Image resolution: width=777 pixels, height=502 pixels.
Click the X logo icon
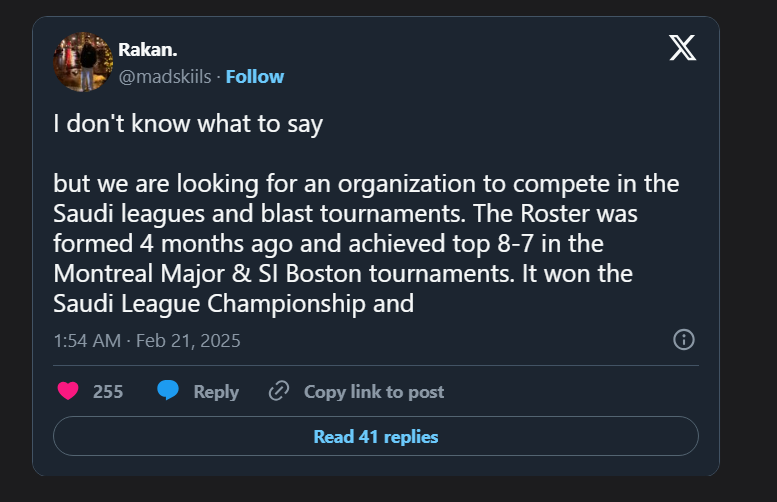point(682,47)
